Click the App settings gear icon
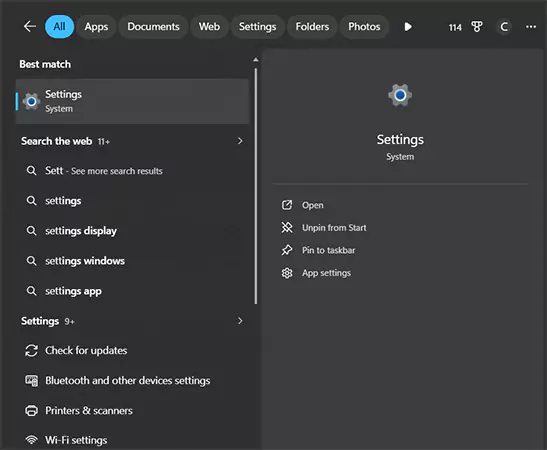The image size is (547, 450). (x=287, y=273)
